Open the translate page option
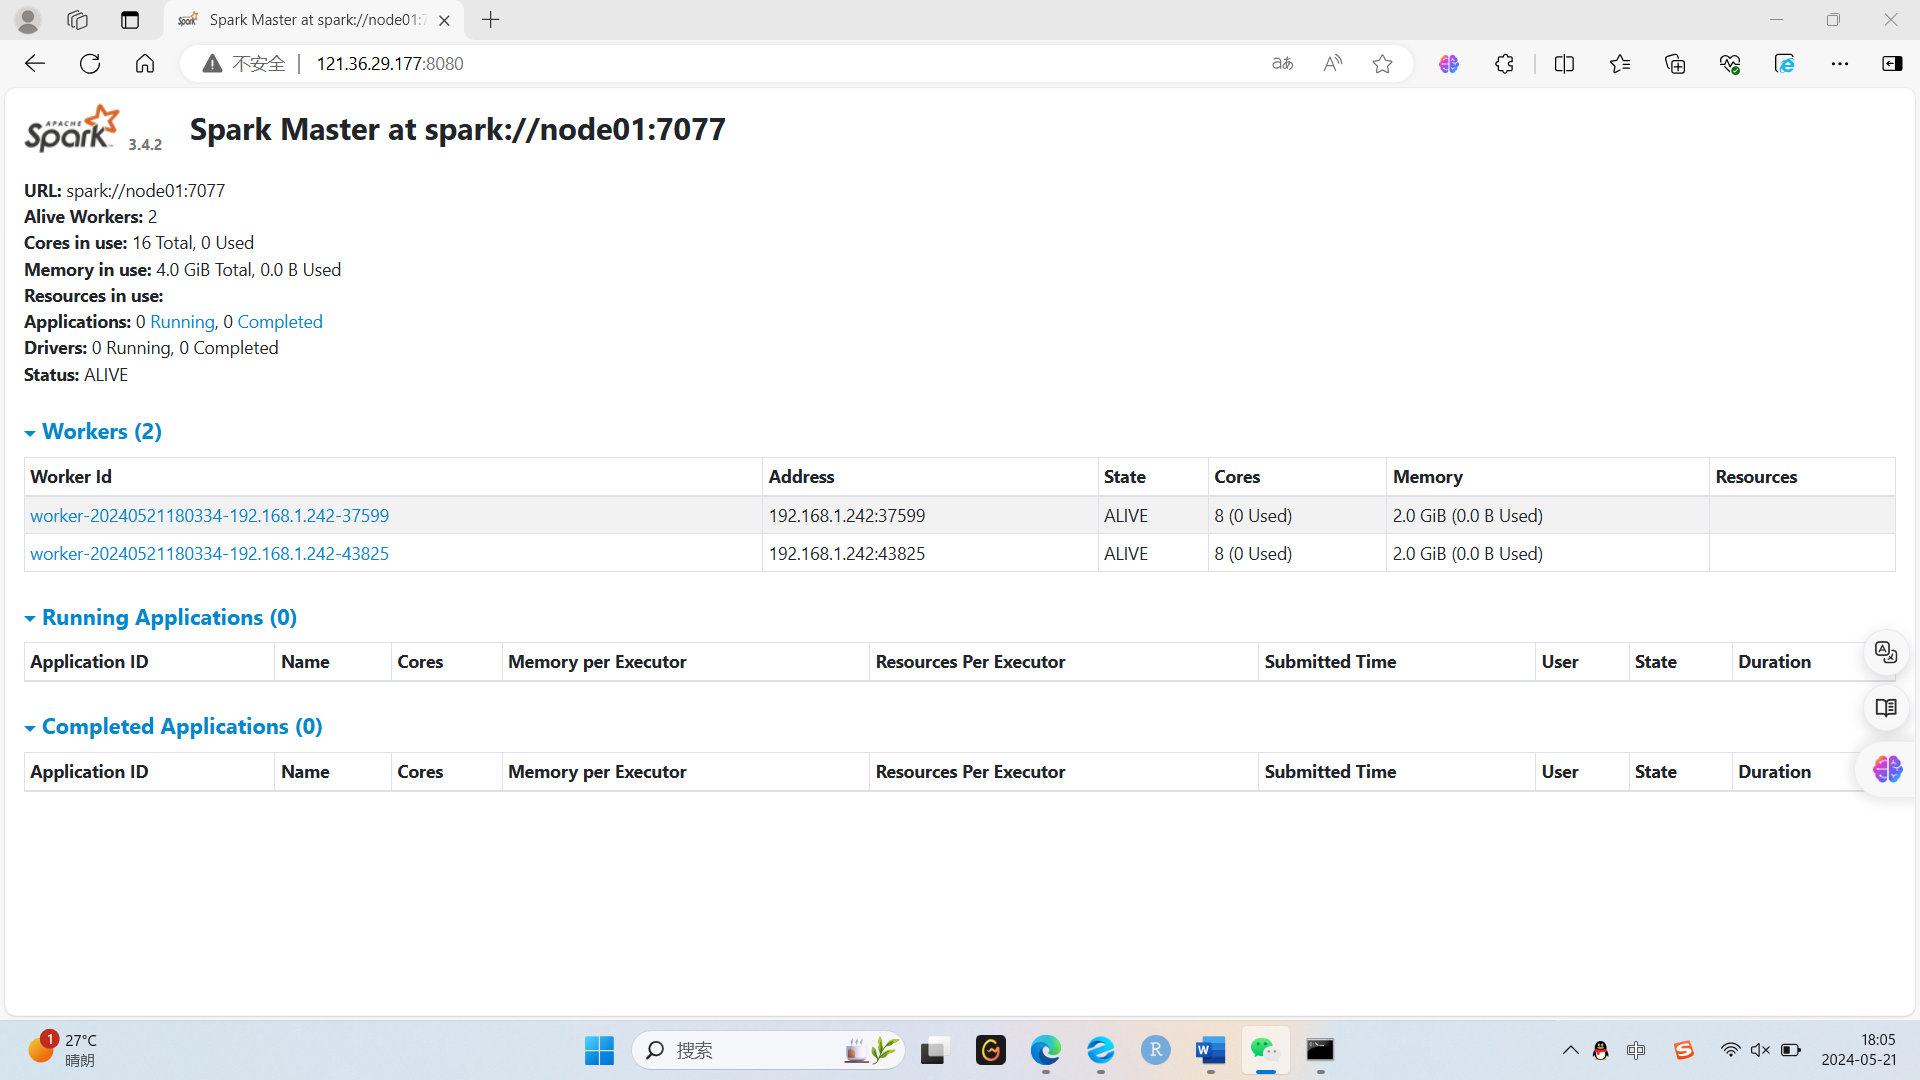The height and width of the screenshot is (1080, 1920). (1283, 64)
